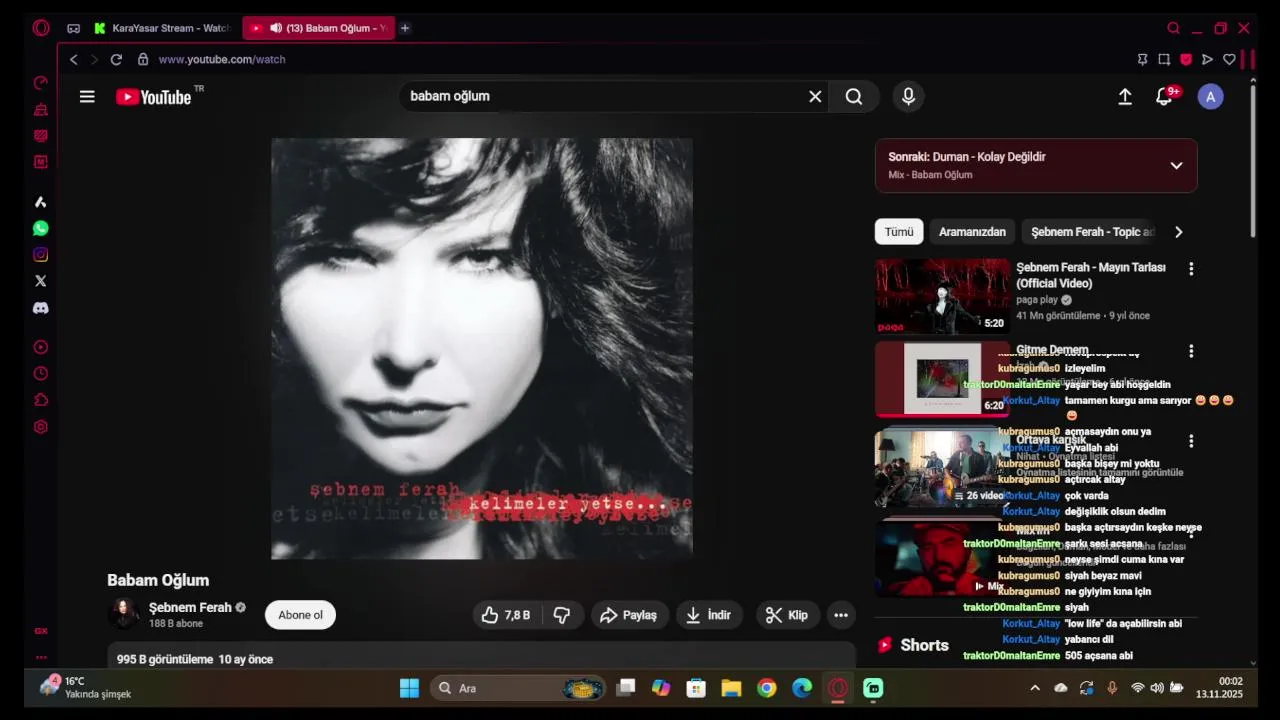Open File Explorer from taskbar
The height and width of the screenshot is (720, 1280).
(x=732, y=688)
